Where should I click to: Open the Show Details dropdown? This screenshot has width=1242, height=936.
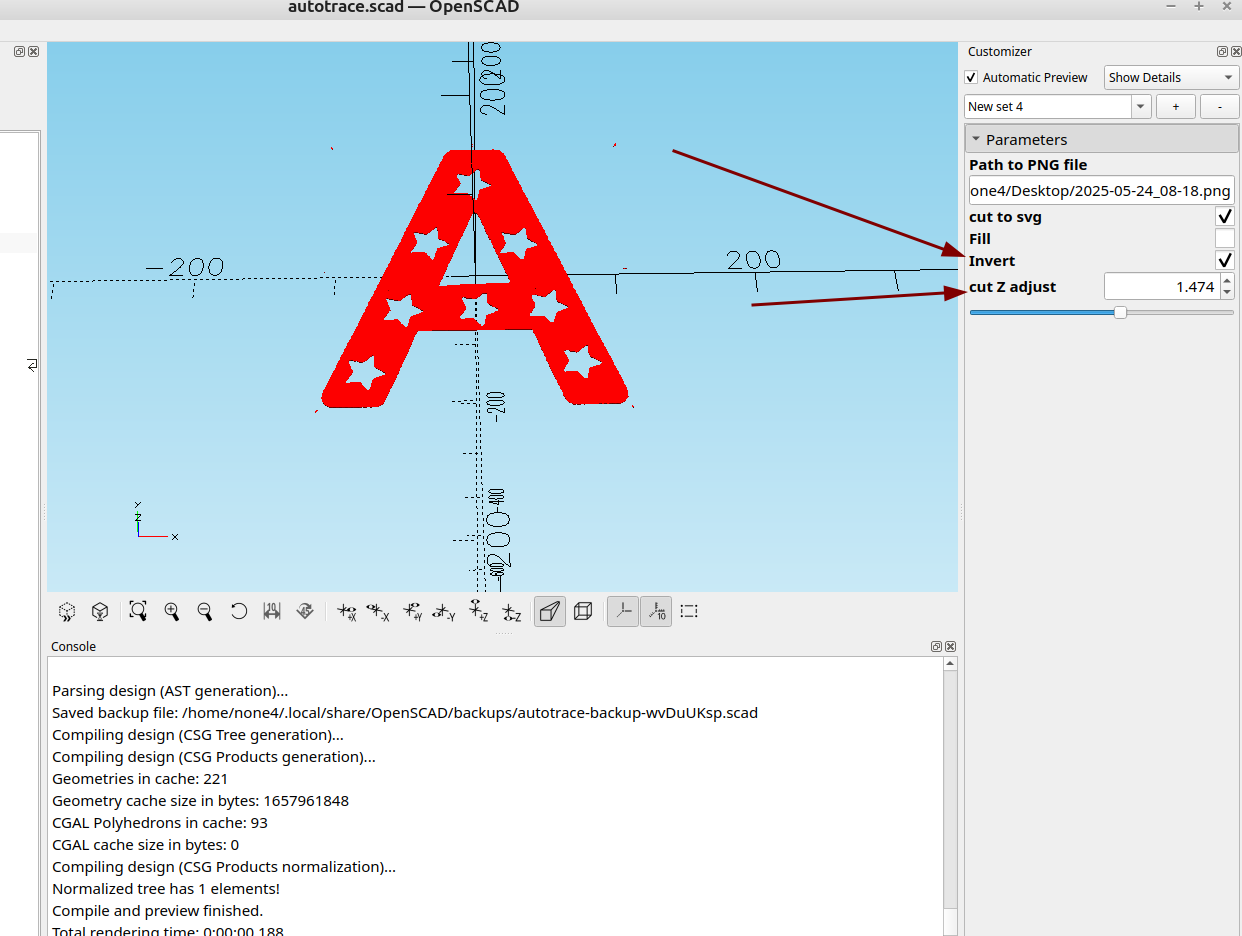(x=1172, y=77)
